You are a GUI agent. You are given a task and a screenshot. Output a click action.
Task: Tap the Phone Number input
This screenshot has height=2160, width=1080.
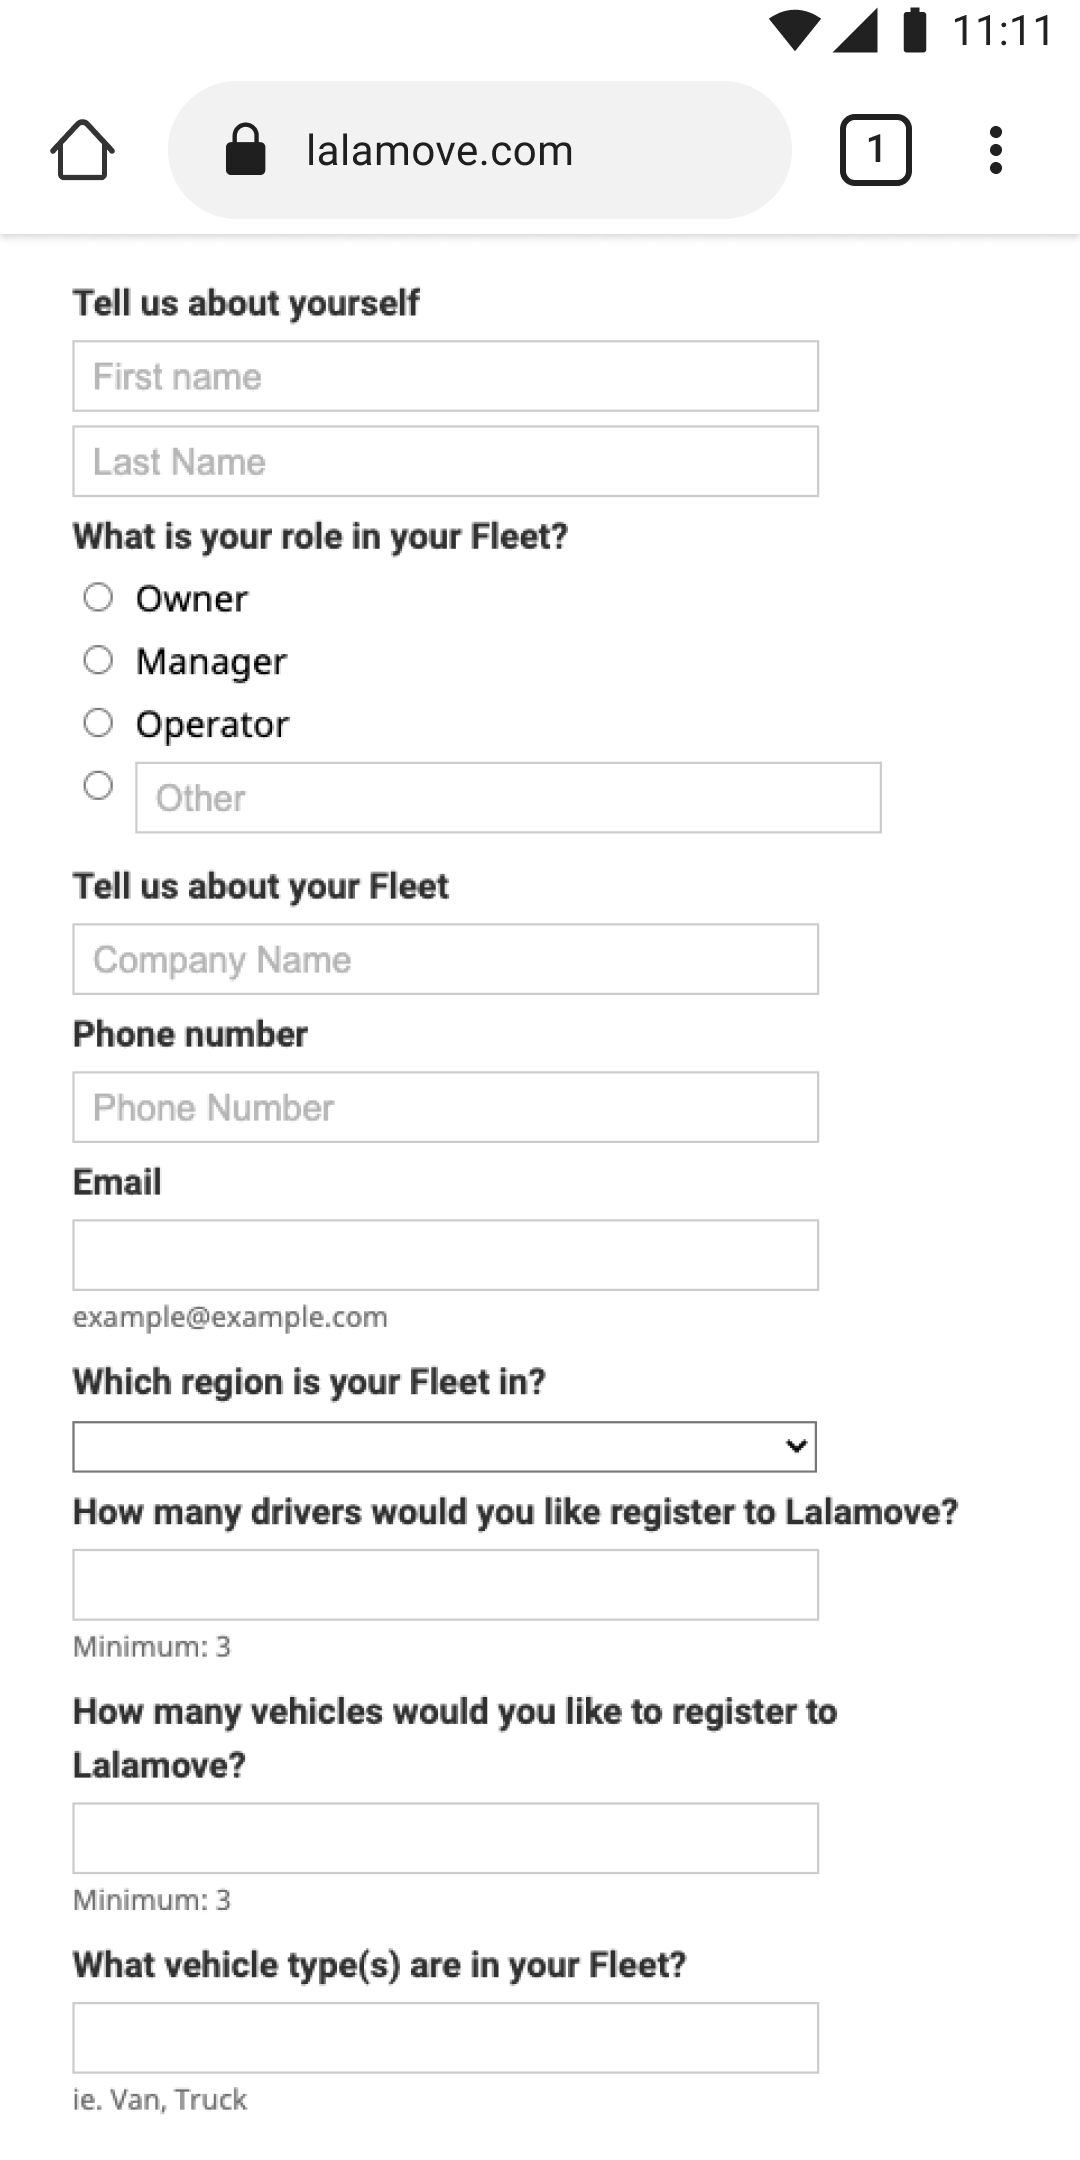coord(445,1108)
